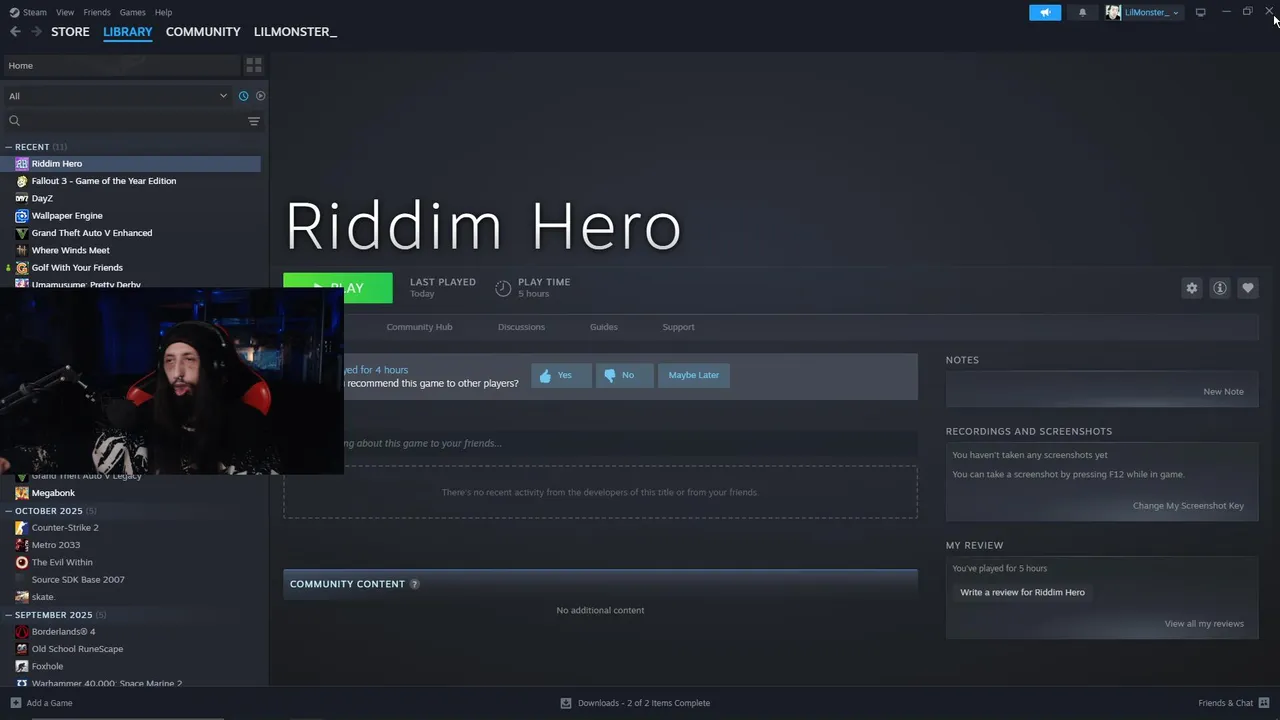The height and width of the screenshot is (720, 1280).
Task: Open the Discussions tab
Action: click(x=521, y=327)
